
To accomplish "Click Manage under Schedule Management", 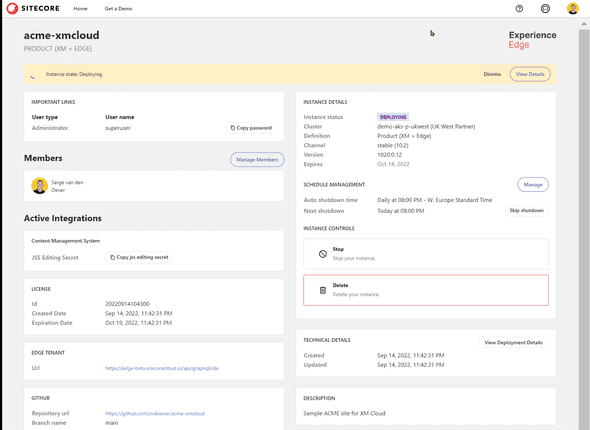I will tap(533, 184).
